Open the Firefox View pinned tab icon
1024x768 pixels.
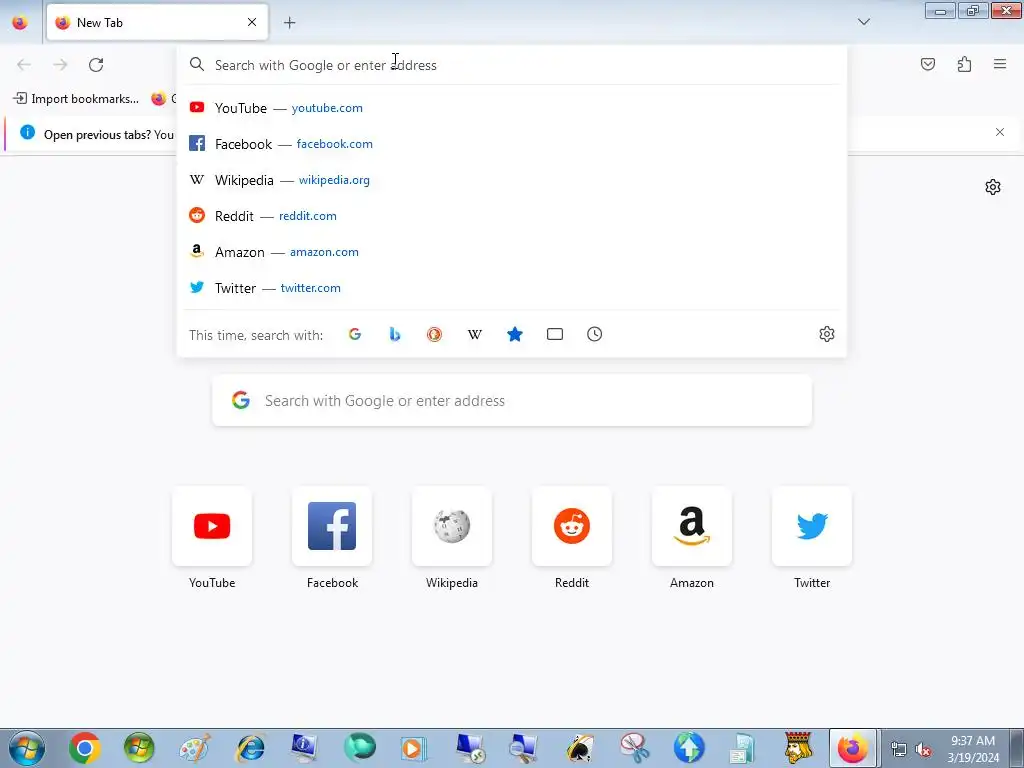click(x=20, y=22)
